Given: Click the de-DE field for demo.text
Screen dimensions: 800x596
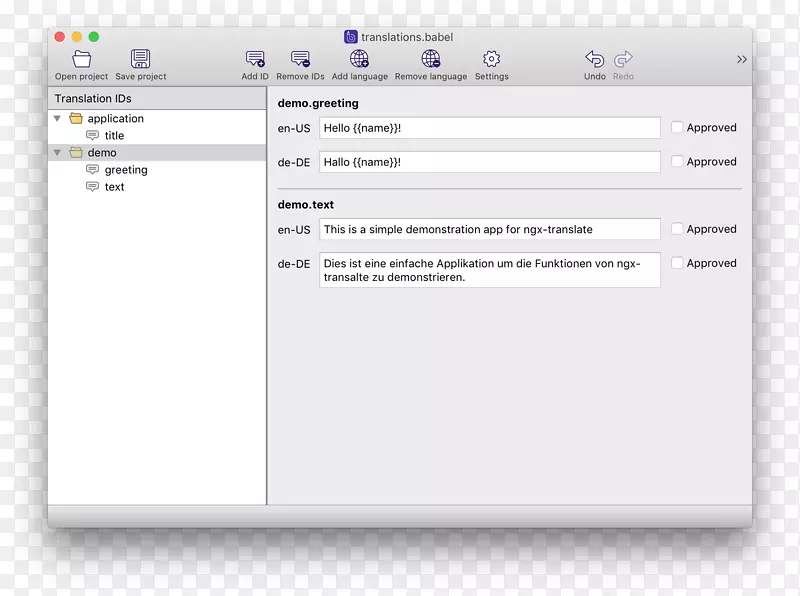Looking at the screenshot, I should click(489, 270).
